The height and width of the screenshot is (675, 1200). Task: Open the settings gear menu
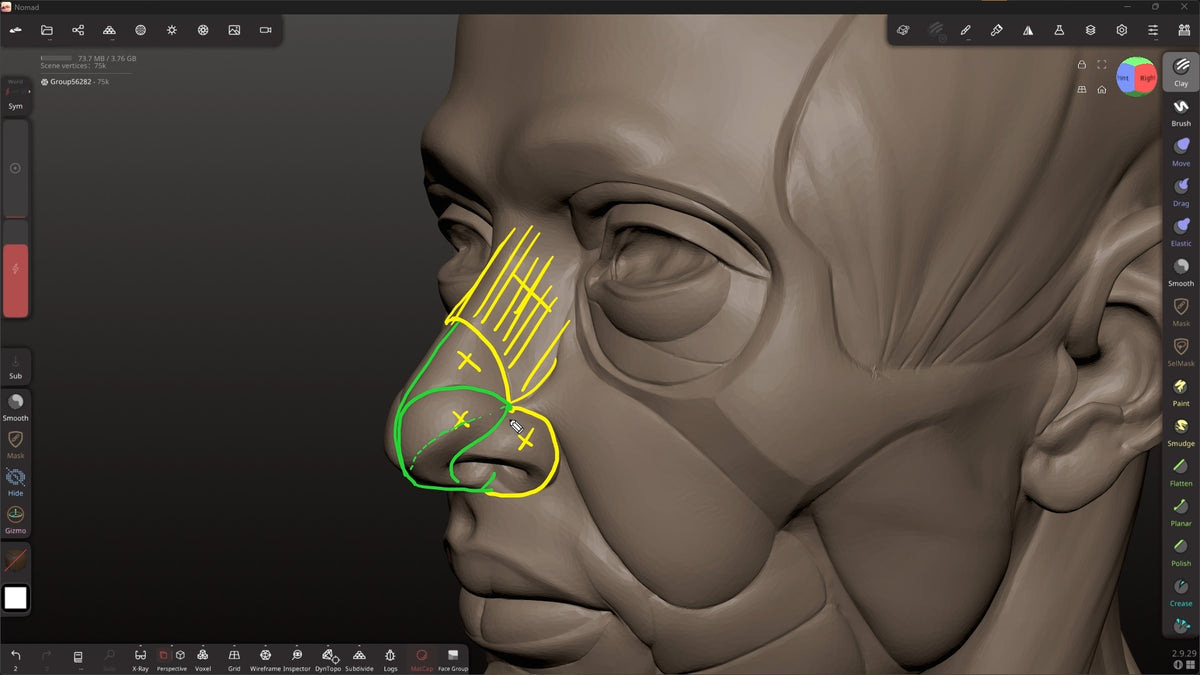(1121, 30)
